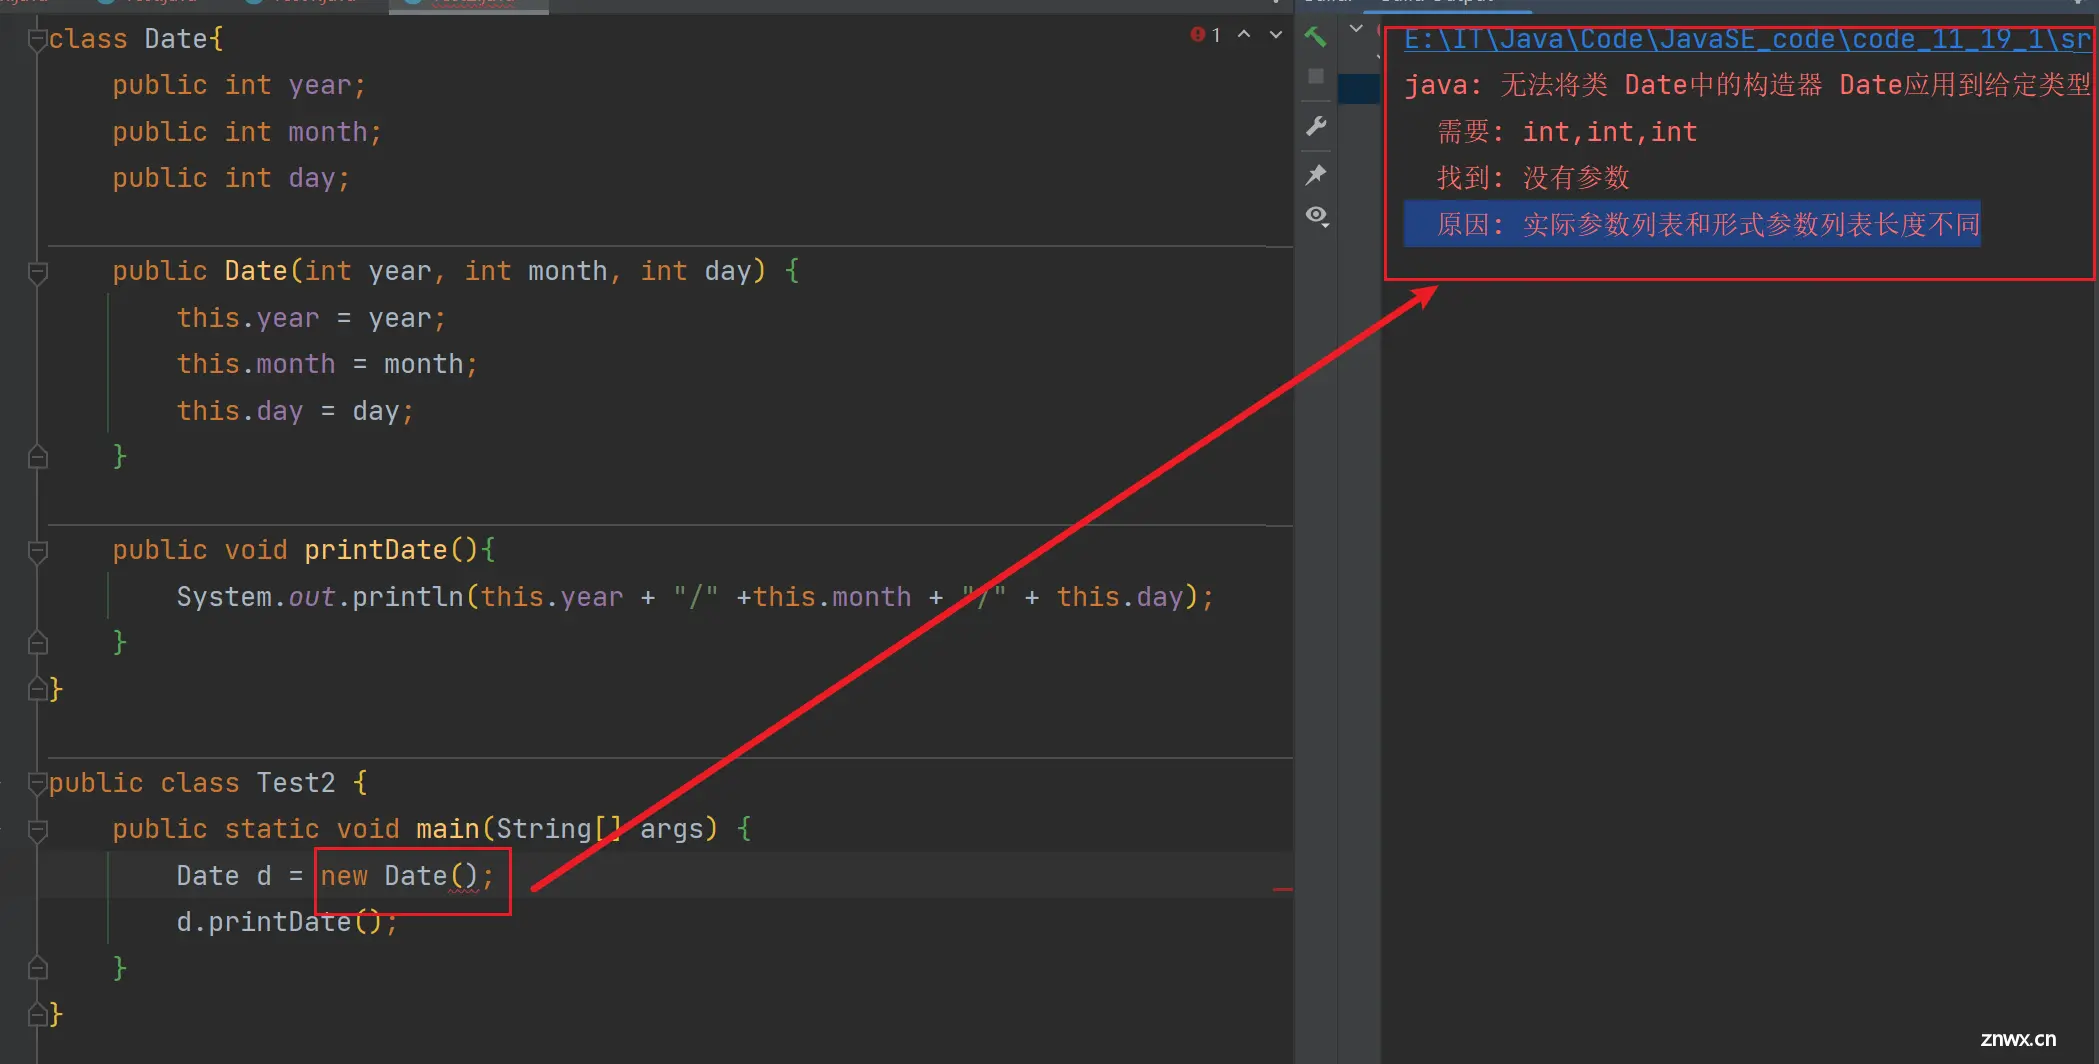Open the E:\IT\Java\Code file path link
This screenshot has height=1064, width=2099.
pos(1747,40)
